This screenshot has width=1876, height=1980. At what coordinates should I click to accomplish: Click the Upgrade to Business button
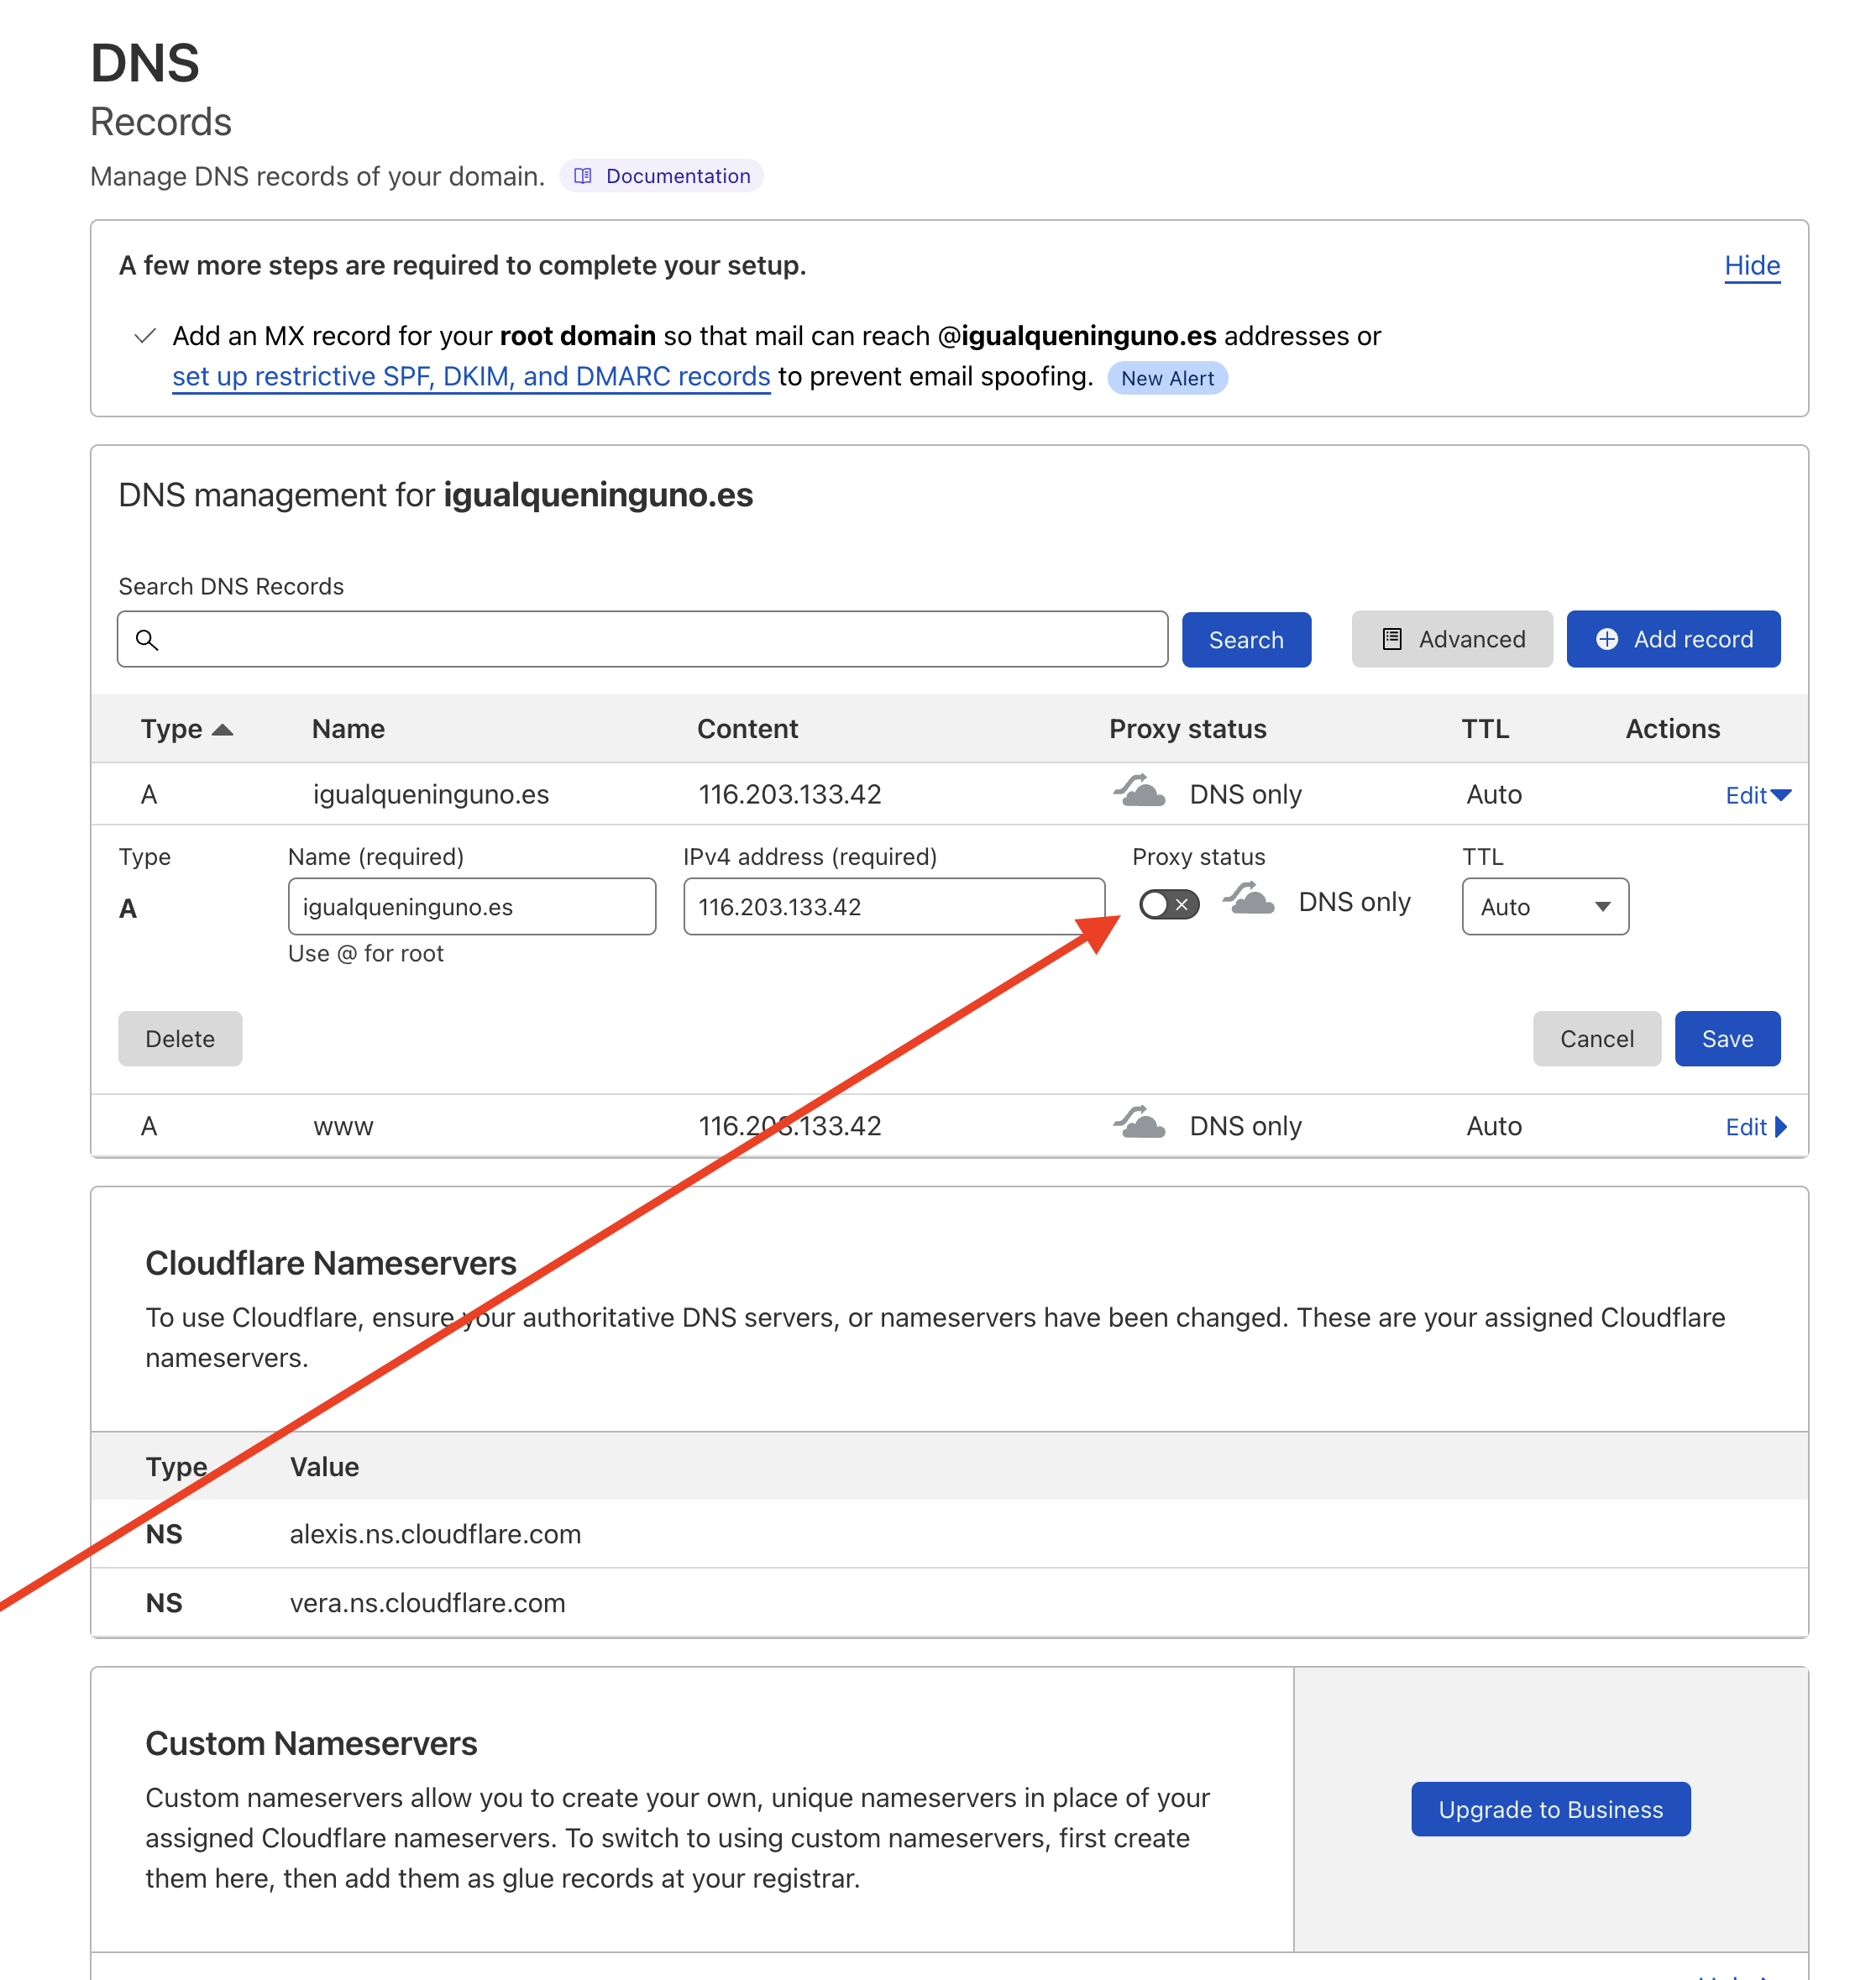pos(1550,1809)
